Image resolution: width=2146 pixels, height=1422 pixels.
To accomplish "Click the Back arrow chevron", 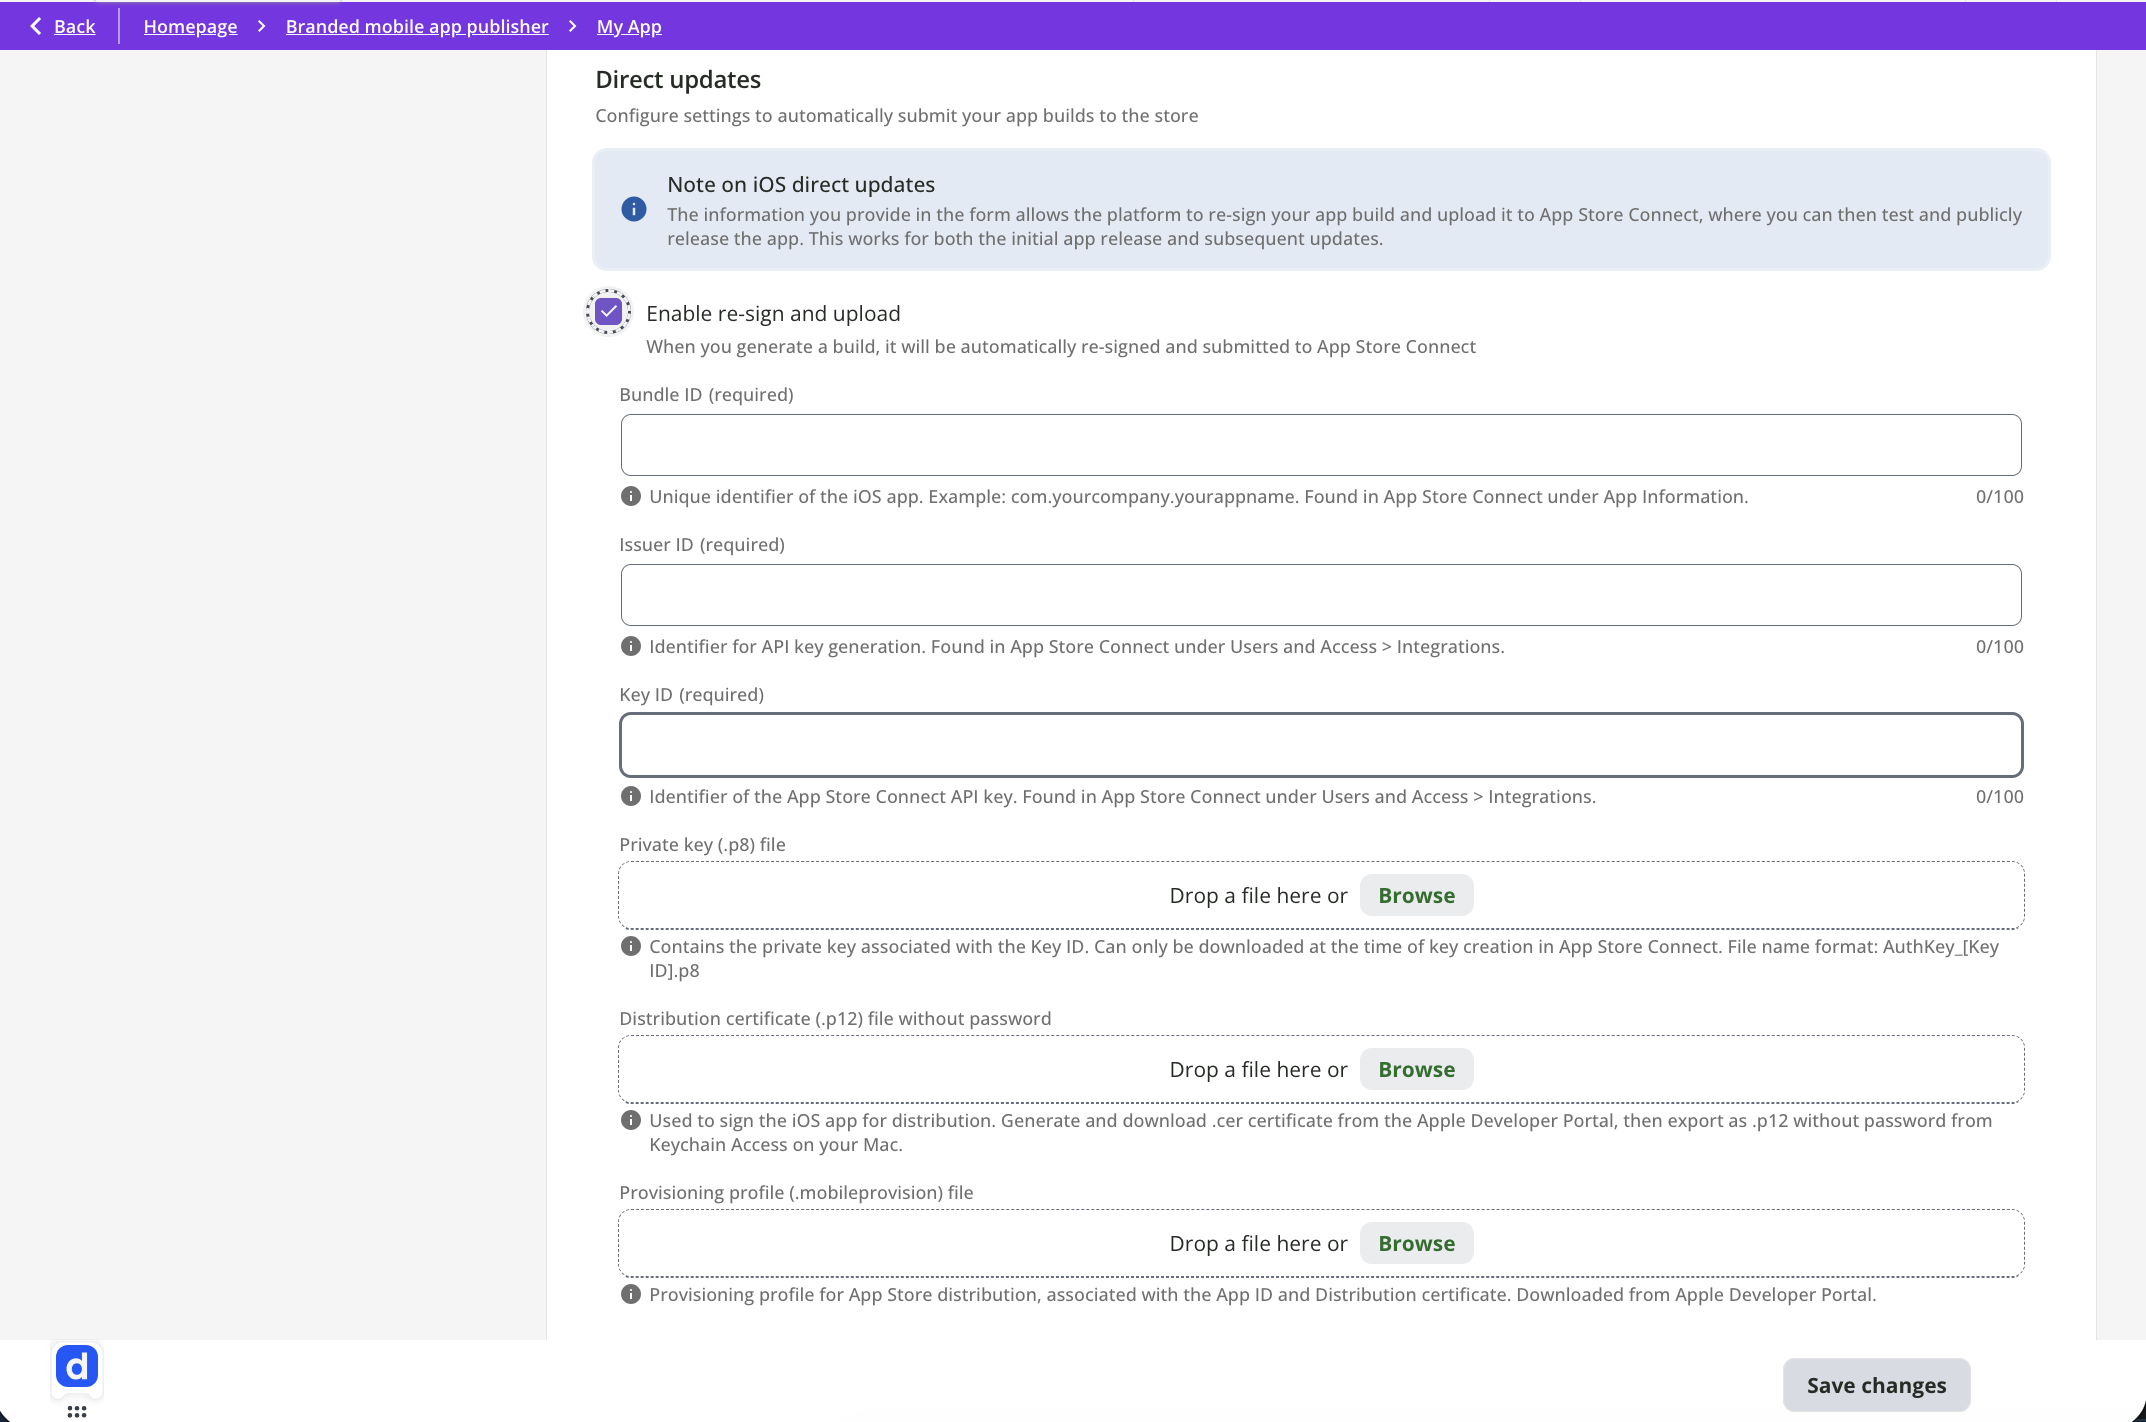I will 36,26.
